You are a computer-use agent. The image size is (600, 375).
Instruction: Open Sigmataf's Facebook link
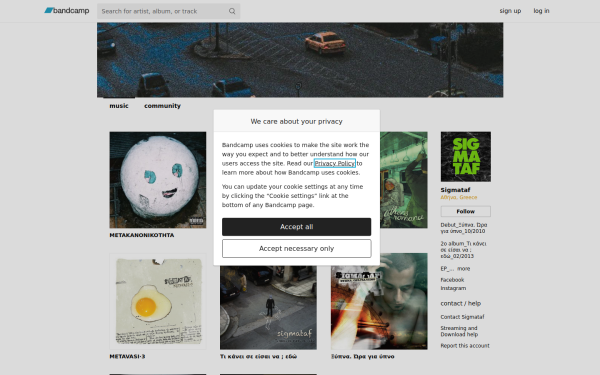point(452,280)
